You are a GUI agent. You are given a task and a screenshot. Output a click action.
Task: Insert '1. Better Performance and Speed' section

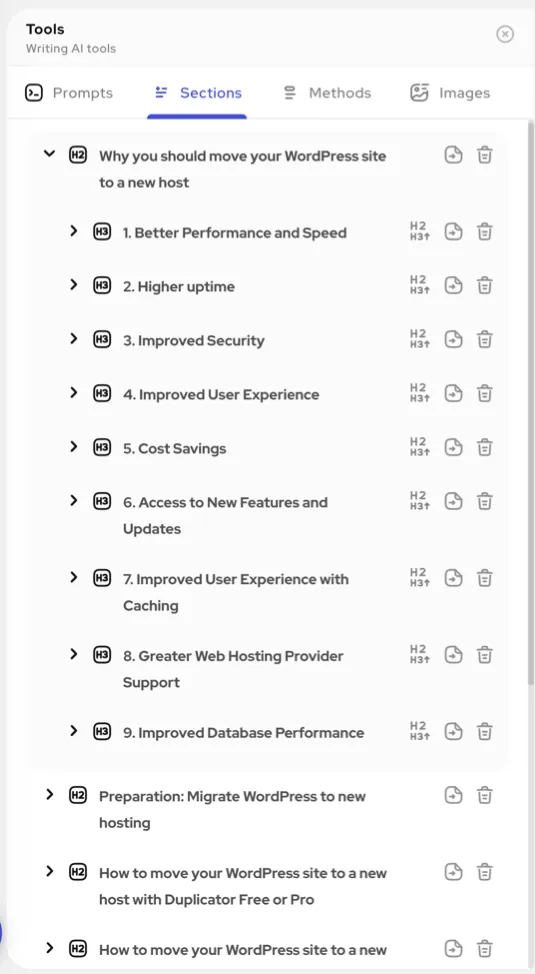tap(454, 232)
